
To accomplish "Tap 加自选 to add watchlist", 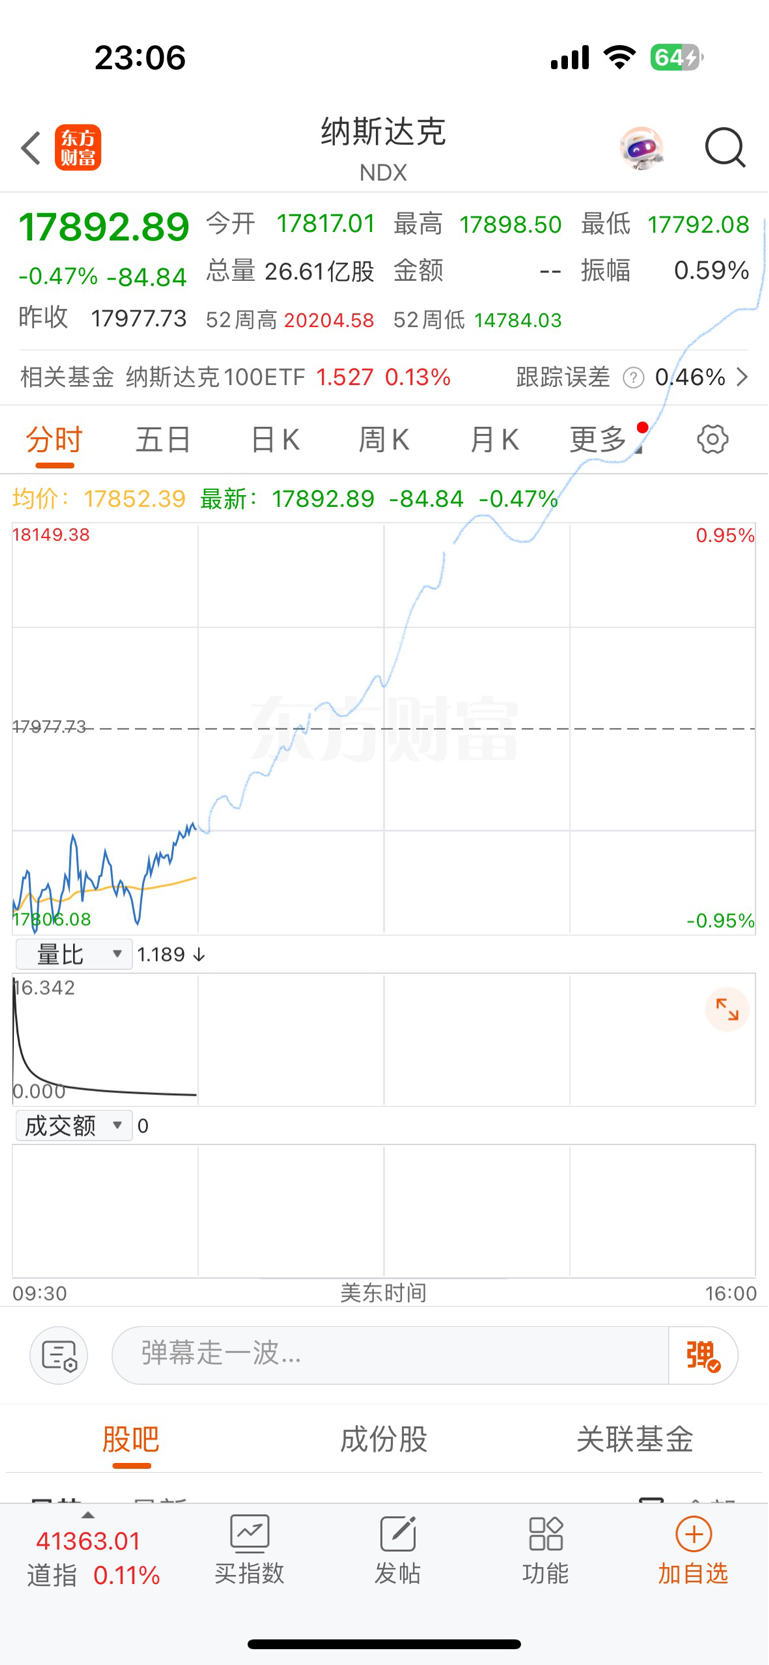I will pos(693,1551).
